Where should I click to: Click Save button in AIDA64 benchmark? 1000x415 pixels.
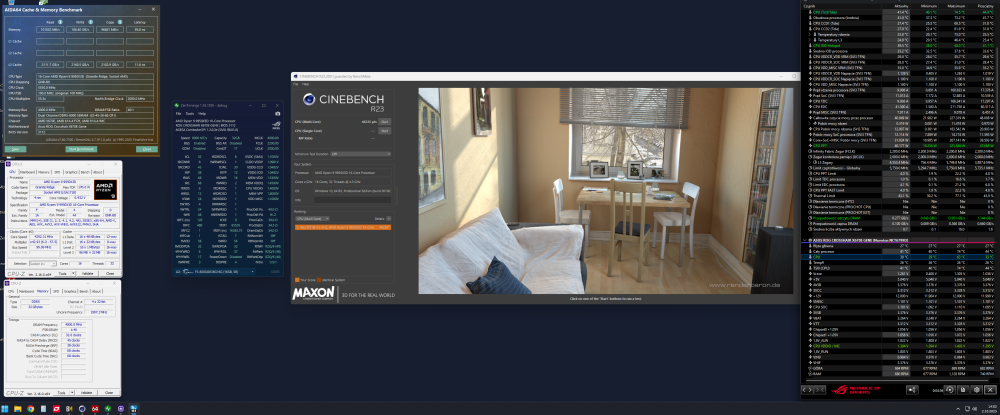15,149
